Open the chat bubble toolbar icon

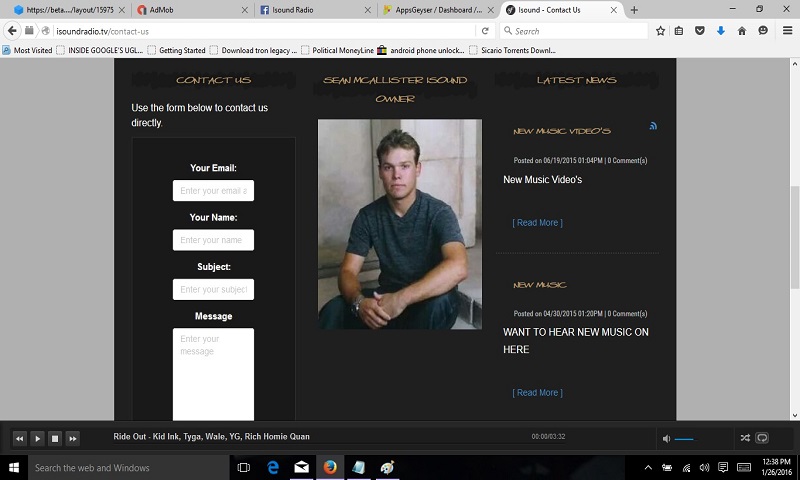(763, 31)
